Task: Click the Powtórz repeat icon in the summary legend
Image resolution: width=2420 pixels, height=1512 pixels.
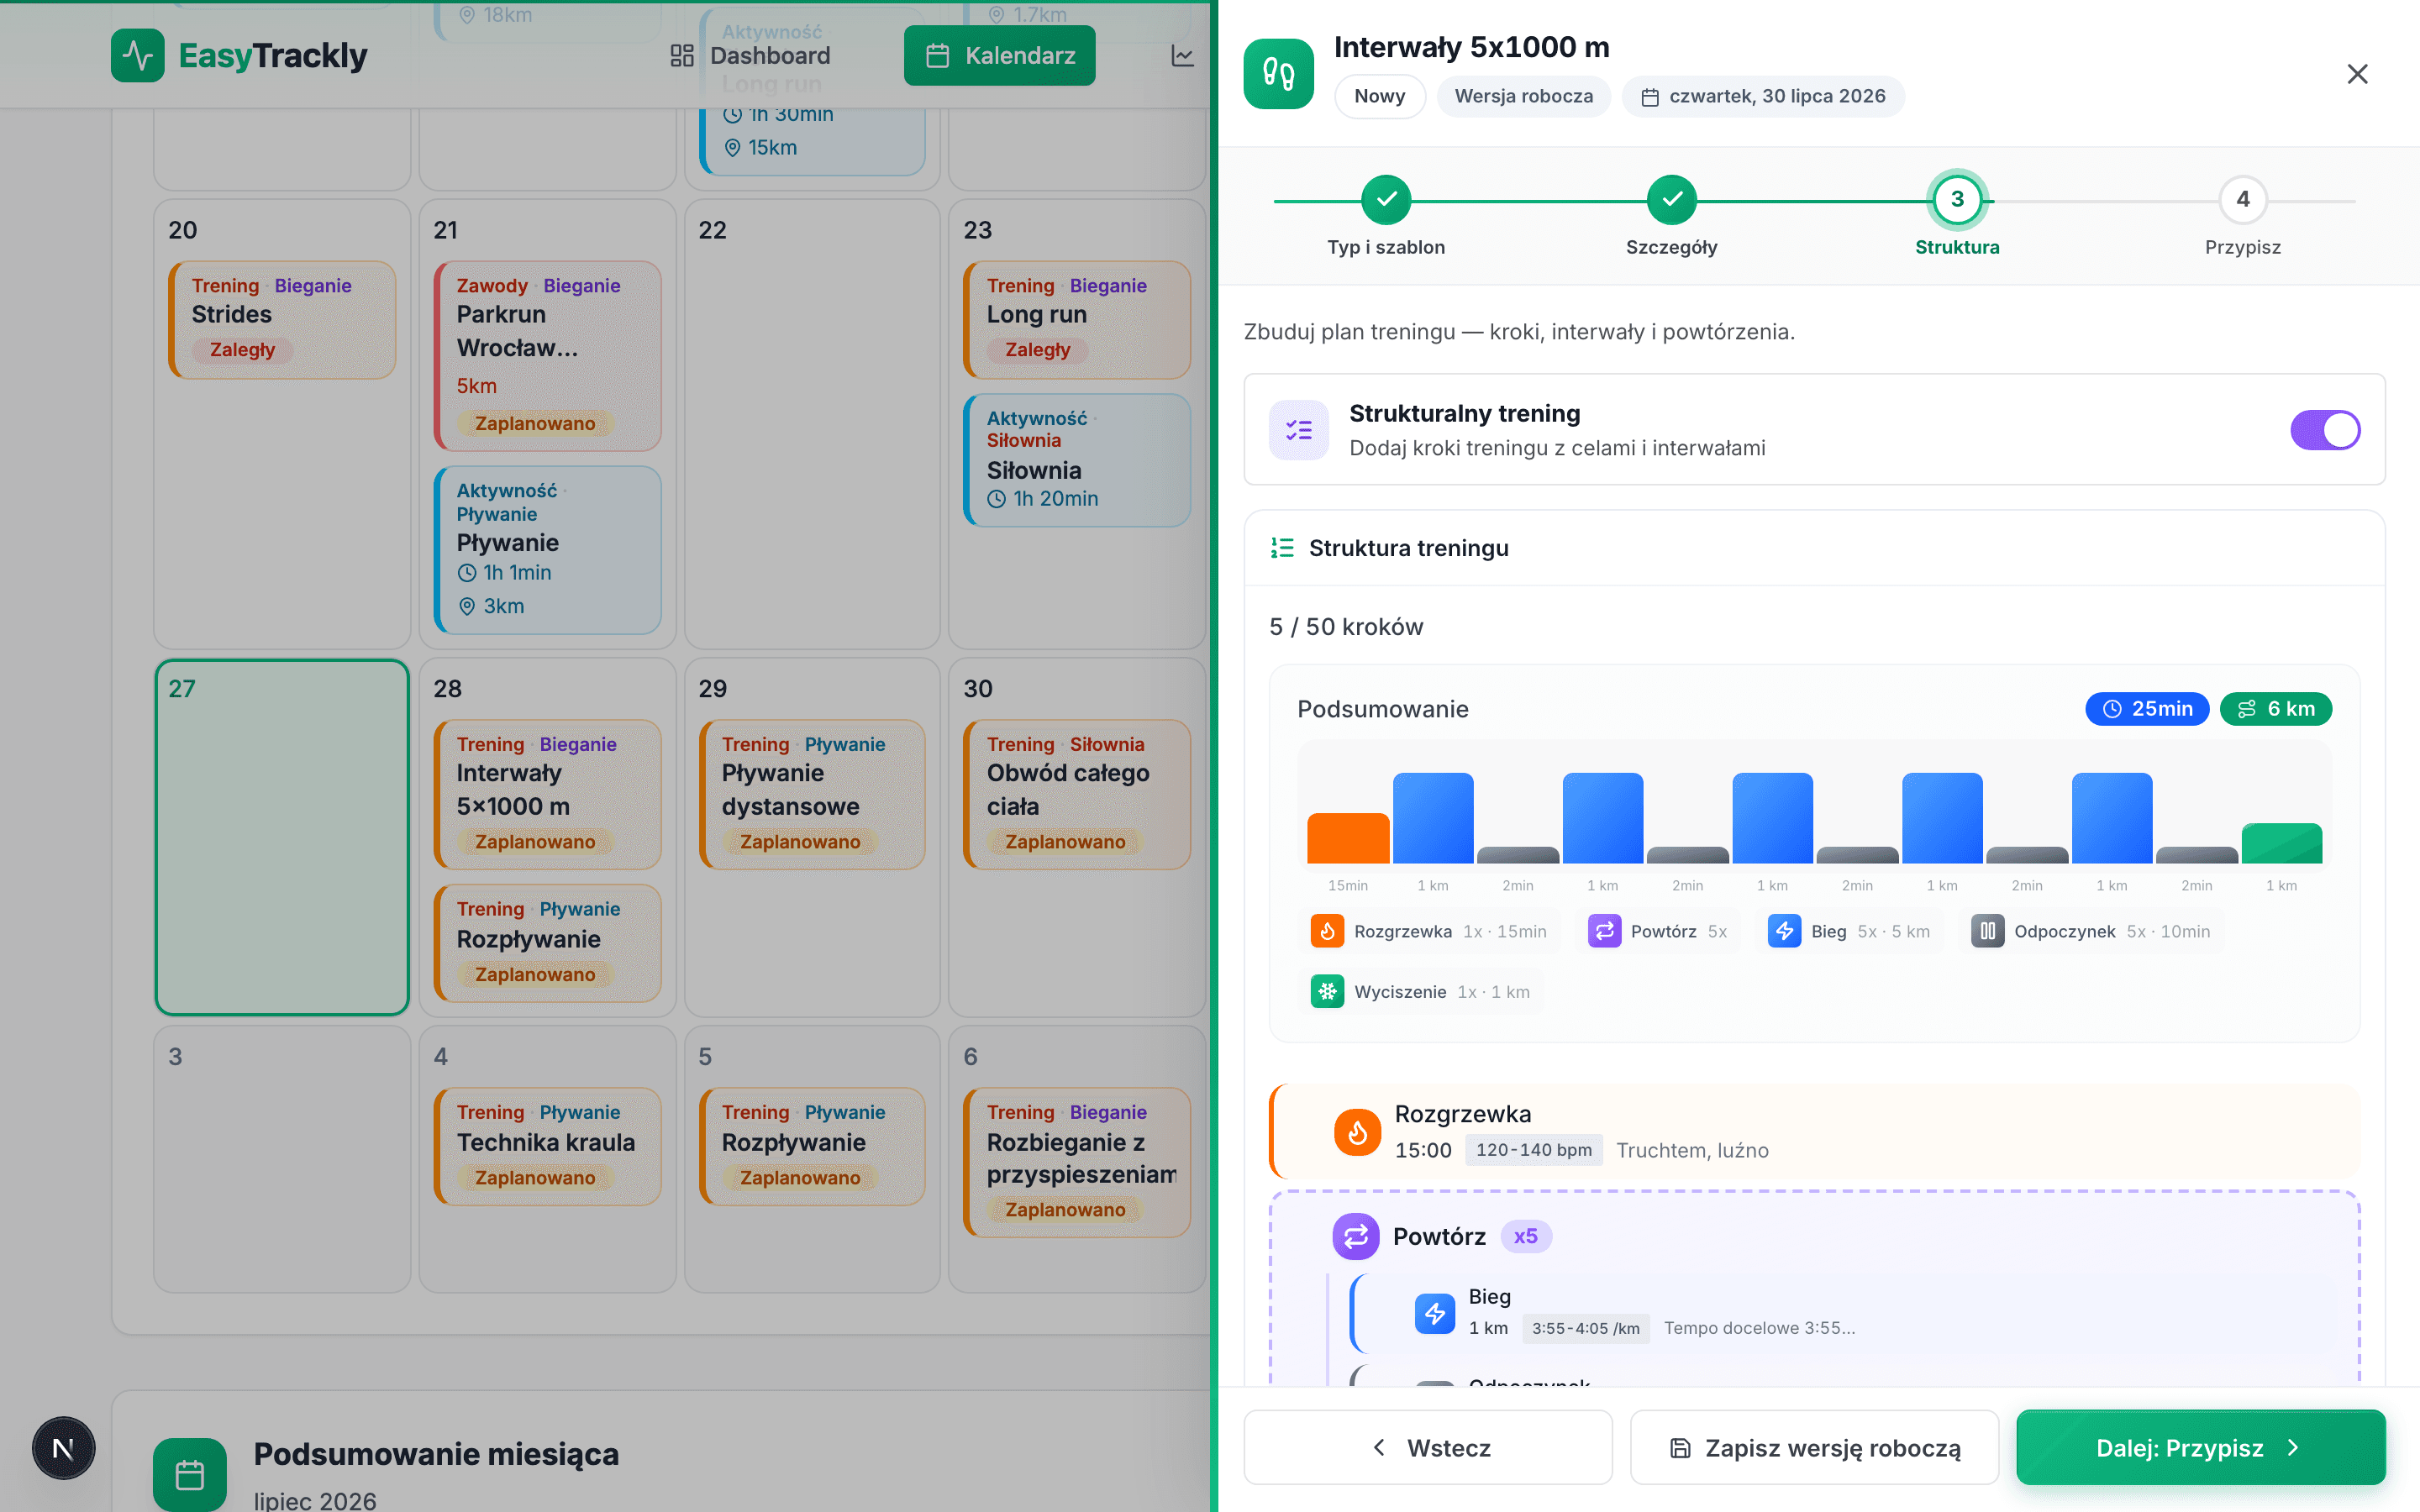Action: pyautogui.click(x=1604, y=931)
